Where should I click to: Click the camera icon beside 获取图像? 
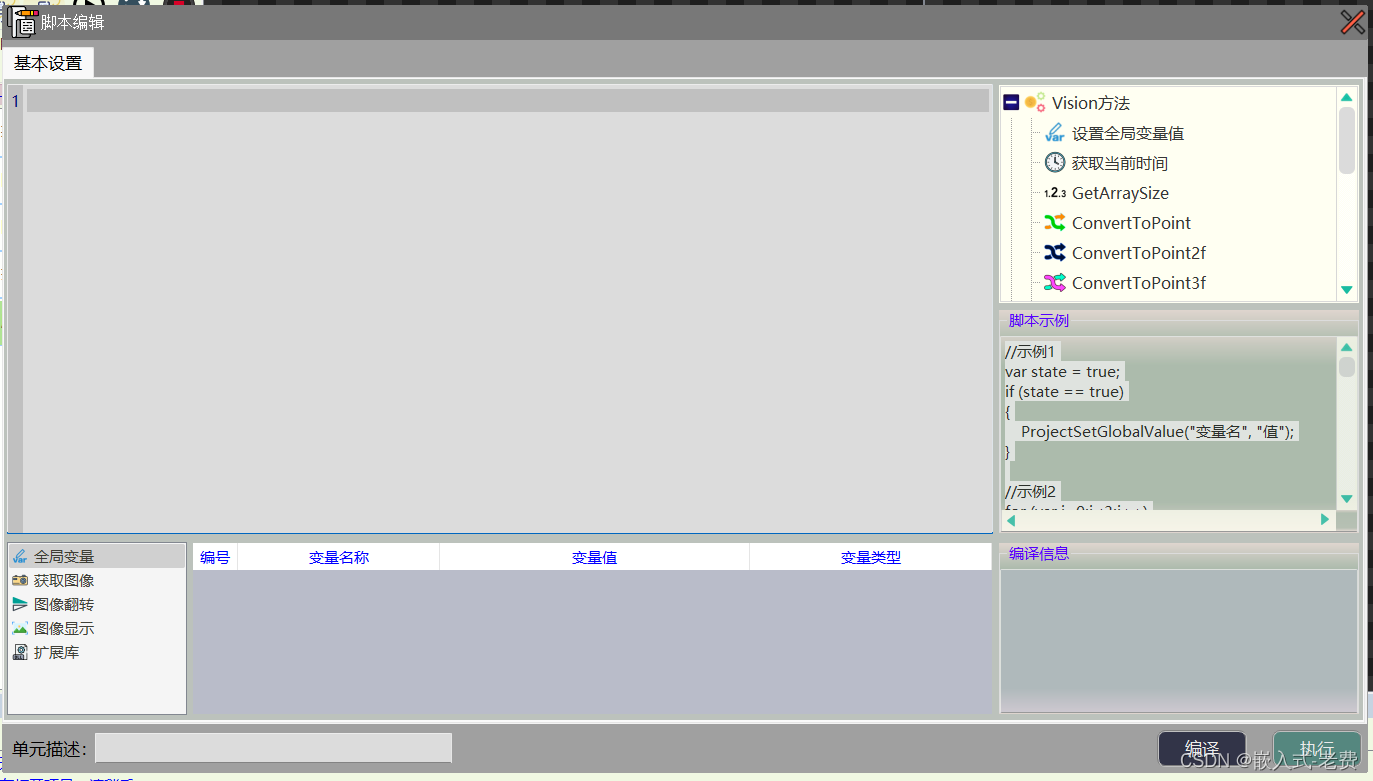click(20, 580)
